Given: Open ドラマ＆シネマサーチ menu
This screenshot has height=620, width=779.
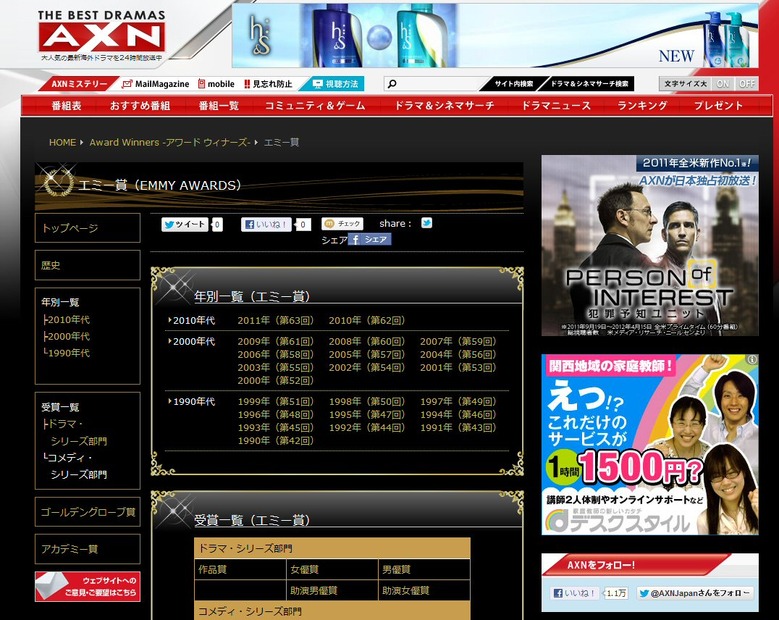Looking at the screenshot, I should click(444, 106).
